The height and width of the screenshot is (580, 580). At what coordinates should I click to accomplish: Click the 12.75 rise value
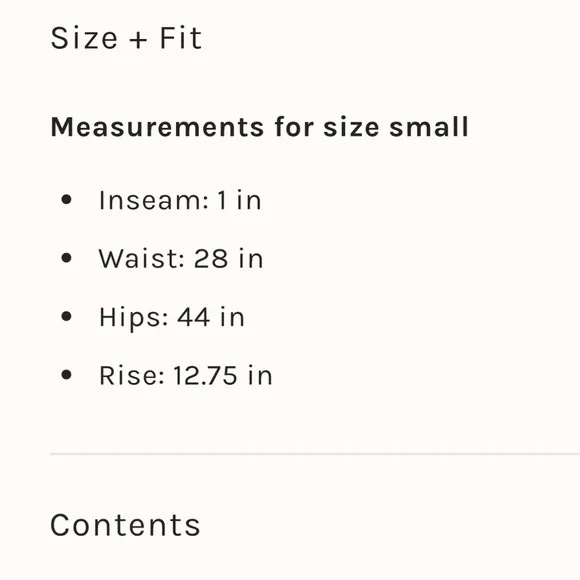click(205, 375)
